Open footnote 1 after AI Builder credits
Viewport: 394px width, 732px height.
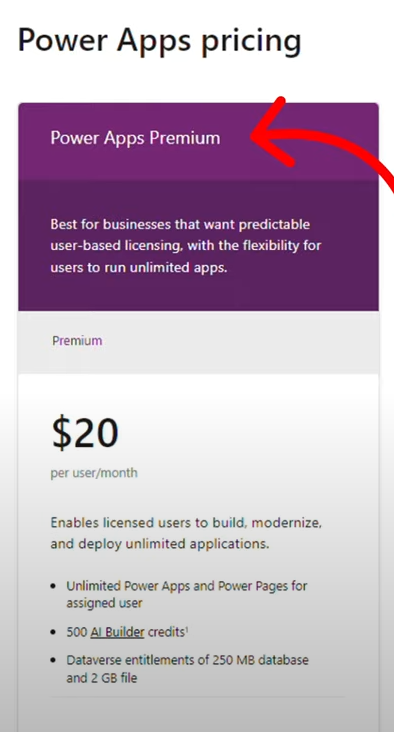(x=186, y=630)
